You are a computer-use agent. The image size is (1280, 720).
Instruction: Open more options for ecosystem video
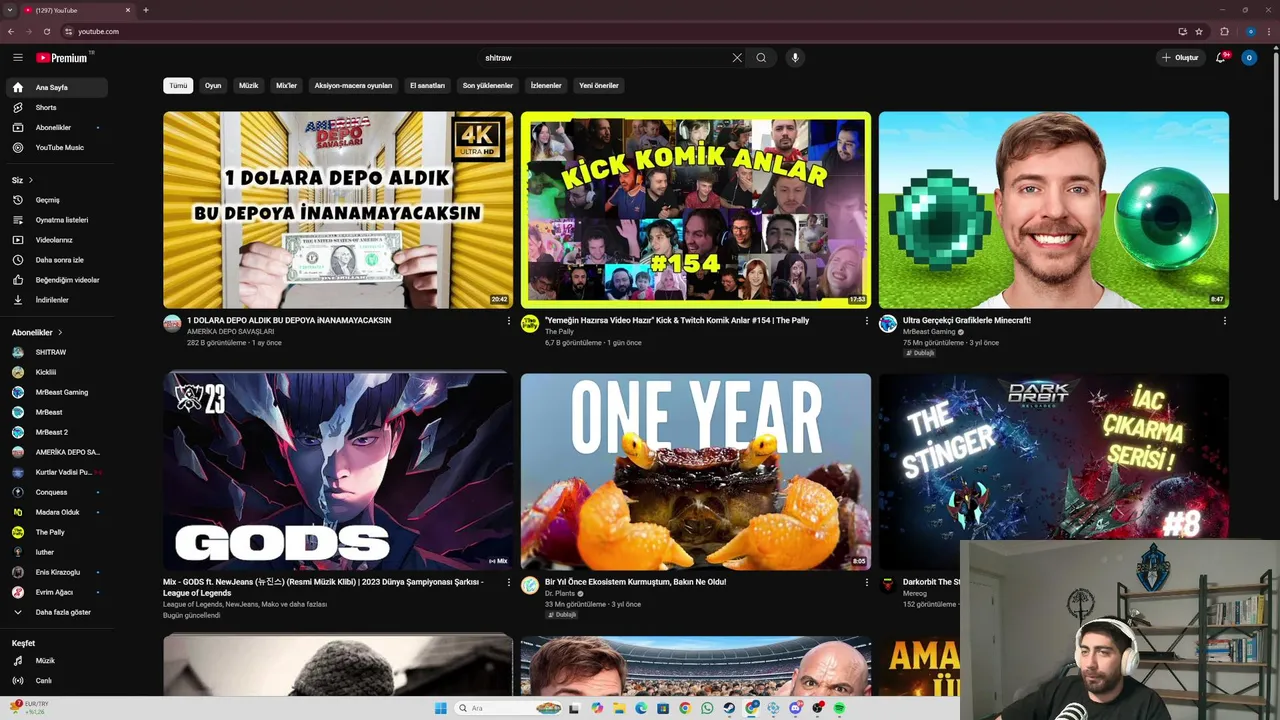click(866, 582)
